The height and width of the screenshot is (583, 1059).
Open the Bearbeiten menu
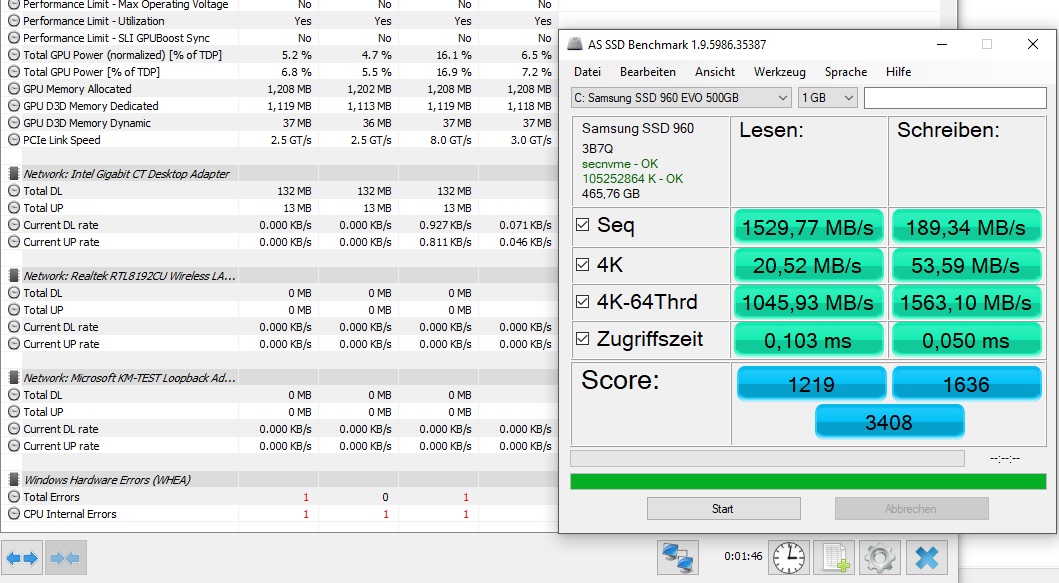click(x=648, y=72)
